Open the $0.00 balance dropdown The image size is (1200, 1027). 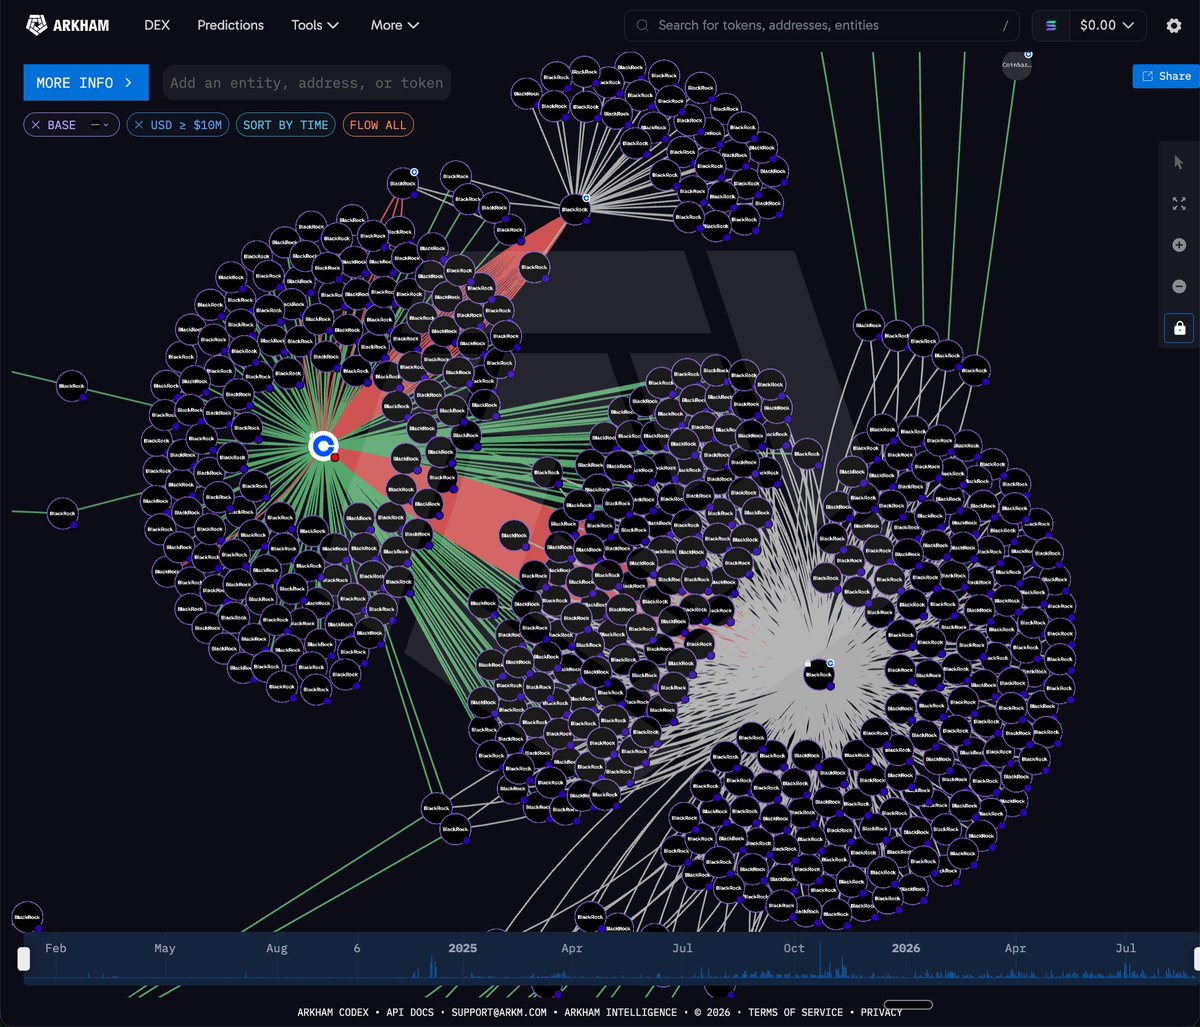pos(1107,25)
